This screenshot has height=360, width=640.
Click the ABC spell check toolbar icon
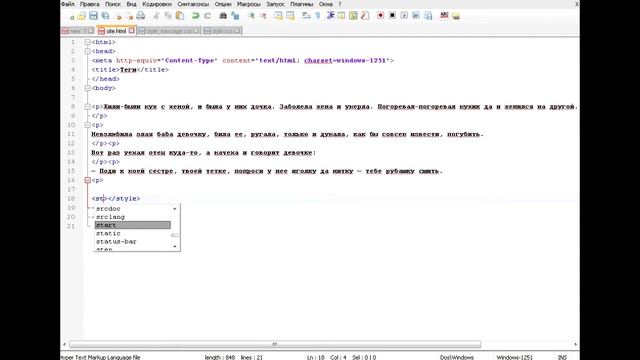444,16
